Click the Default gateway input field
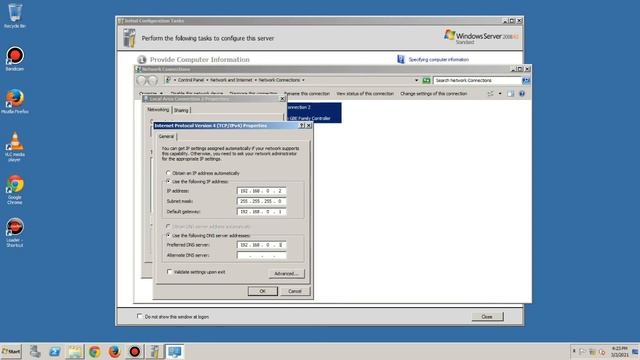The width and height of the screenshot is (640, 360). [x=262, y=211]
